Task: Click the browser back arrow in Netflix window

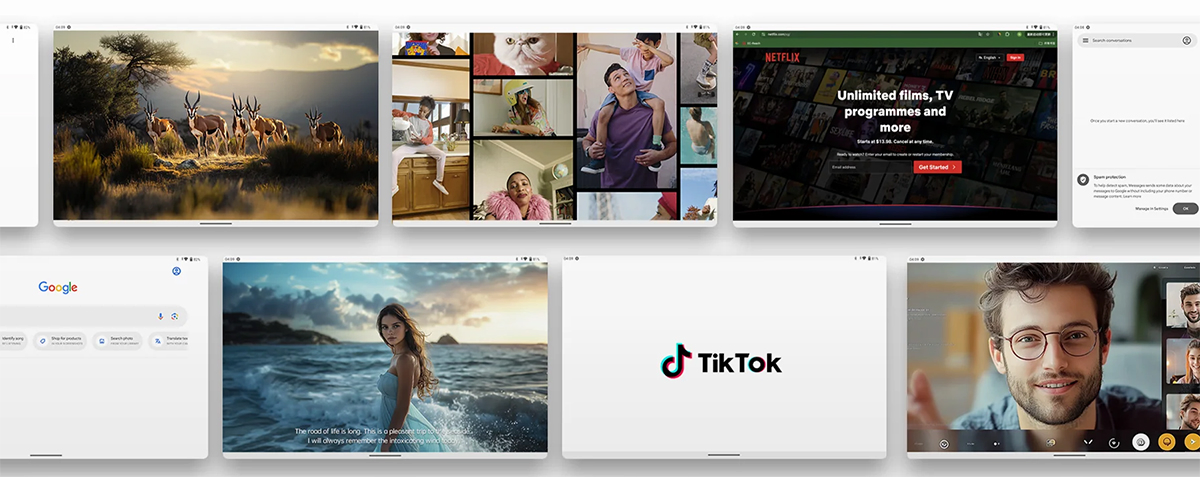Action: coord(738,34)
